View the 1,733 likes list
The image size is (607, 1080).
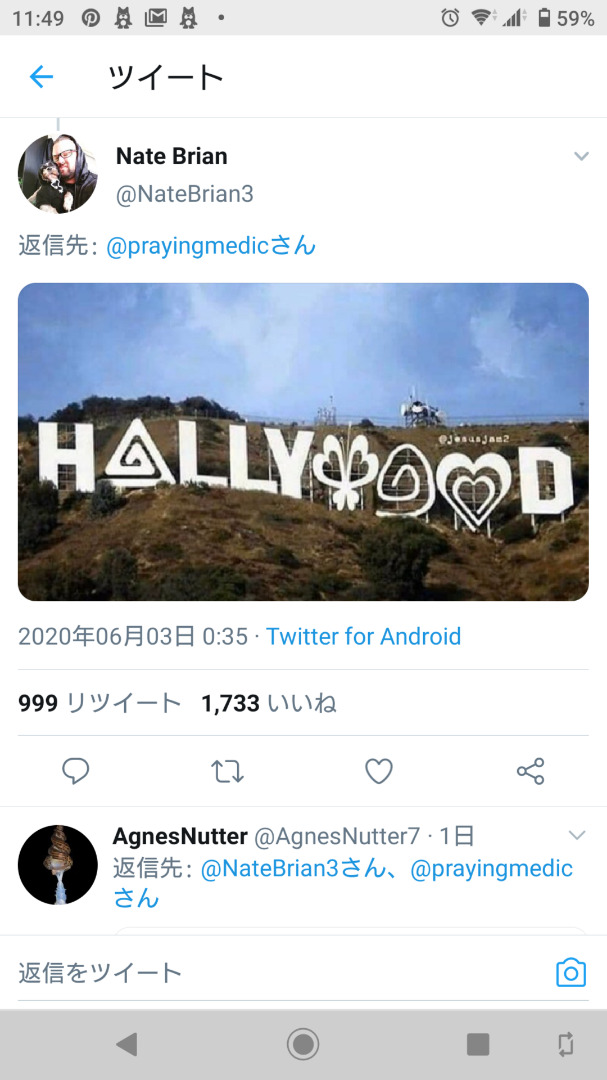click(268, 703)
